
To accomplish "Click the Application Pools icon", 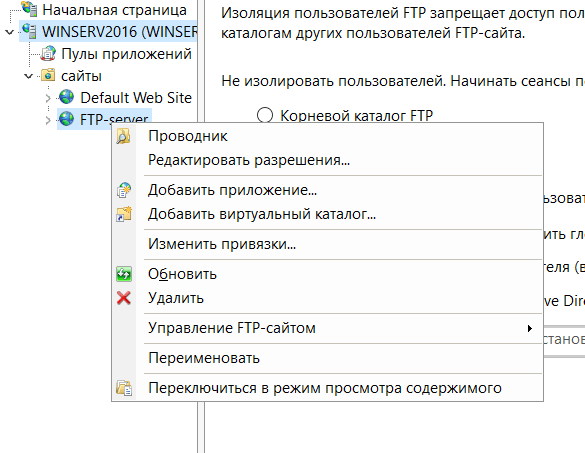I will (48, 54).
